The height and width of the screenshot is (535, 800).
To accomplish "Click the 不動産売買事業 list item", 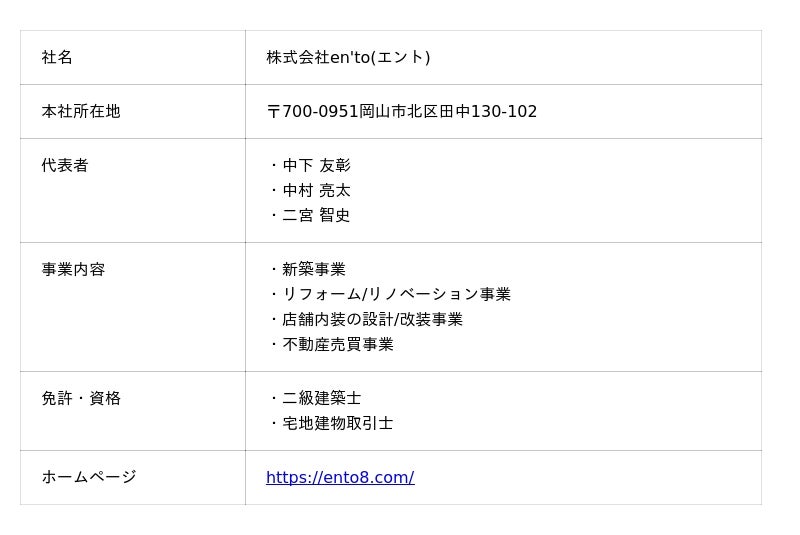I will coord(337,345).
